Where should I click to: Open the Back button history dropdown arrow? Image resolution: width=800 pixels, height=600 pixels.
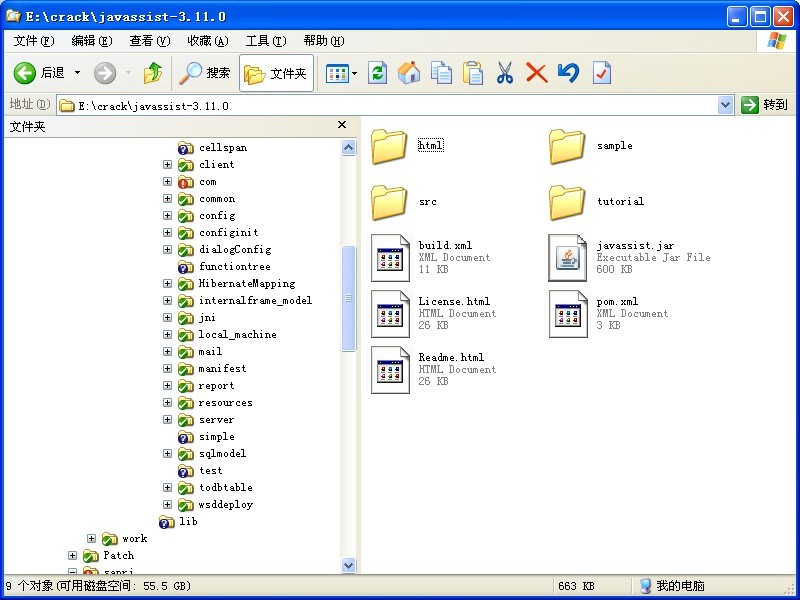[x=78, y=73]
